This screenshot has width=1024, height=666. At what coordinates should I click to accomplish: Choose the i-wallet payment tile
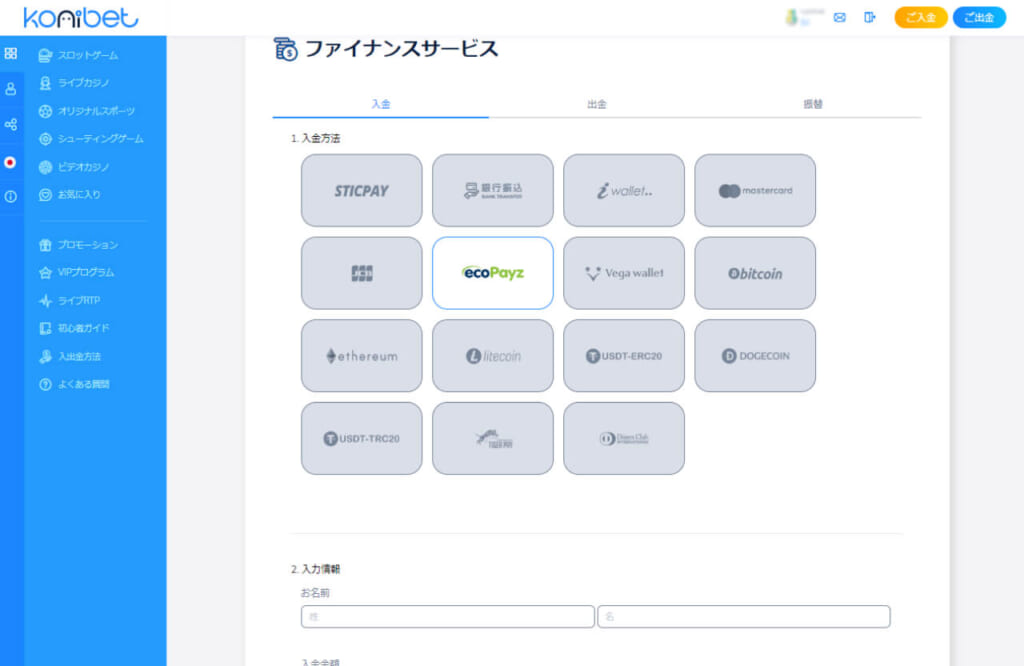(624, 191)
